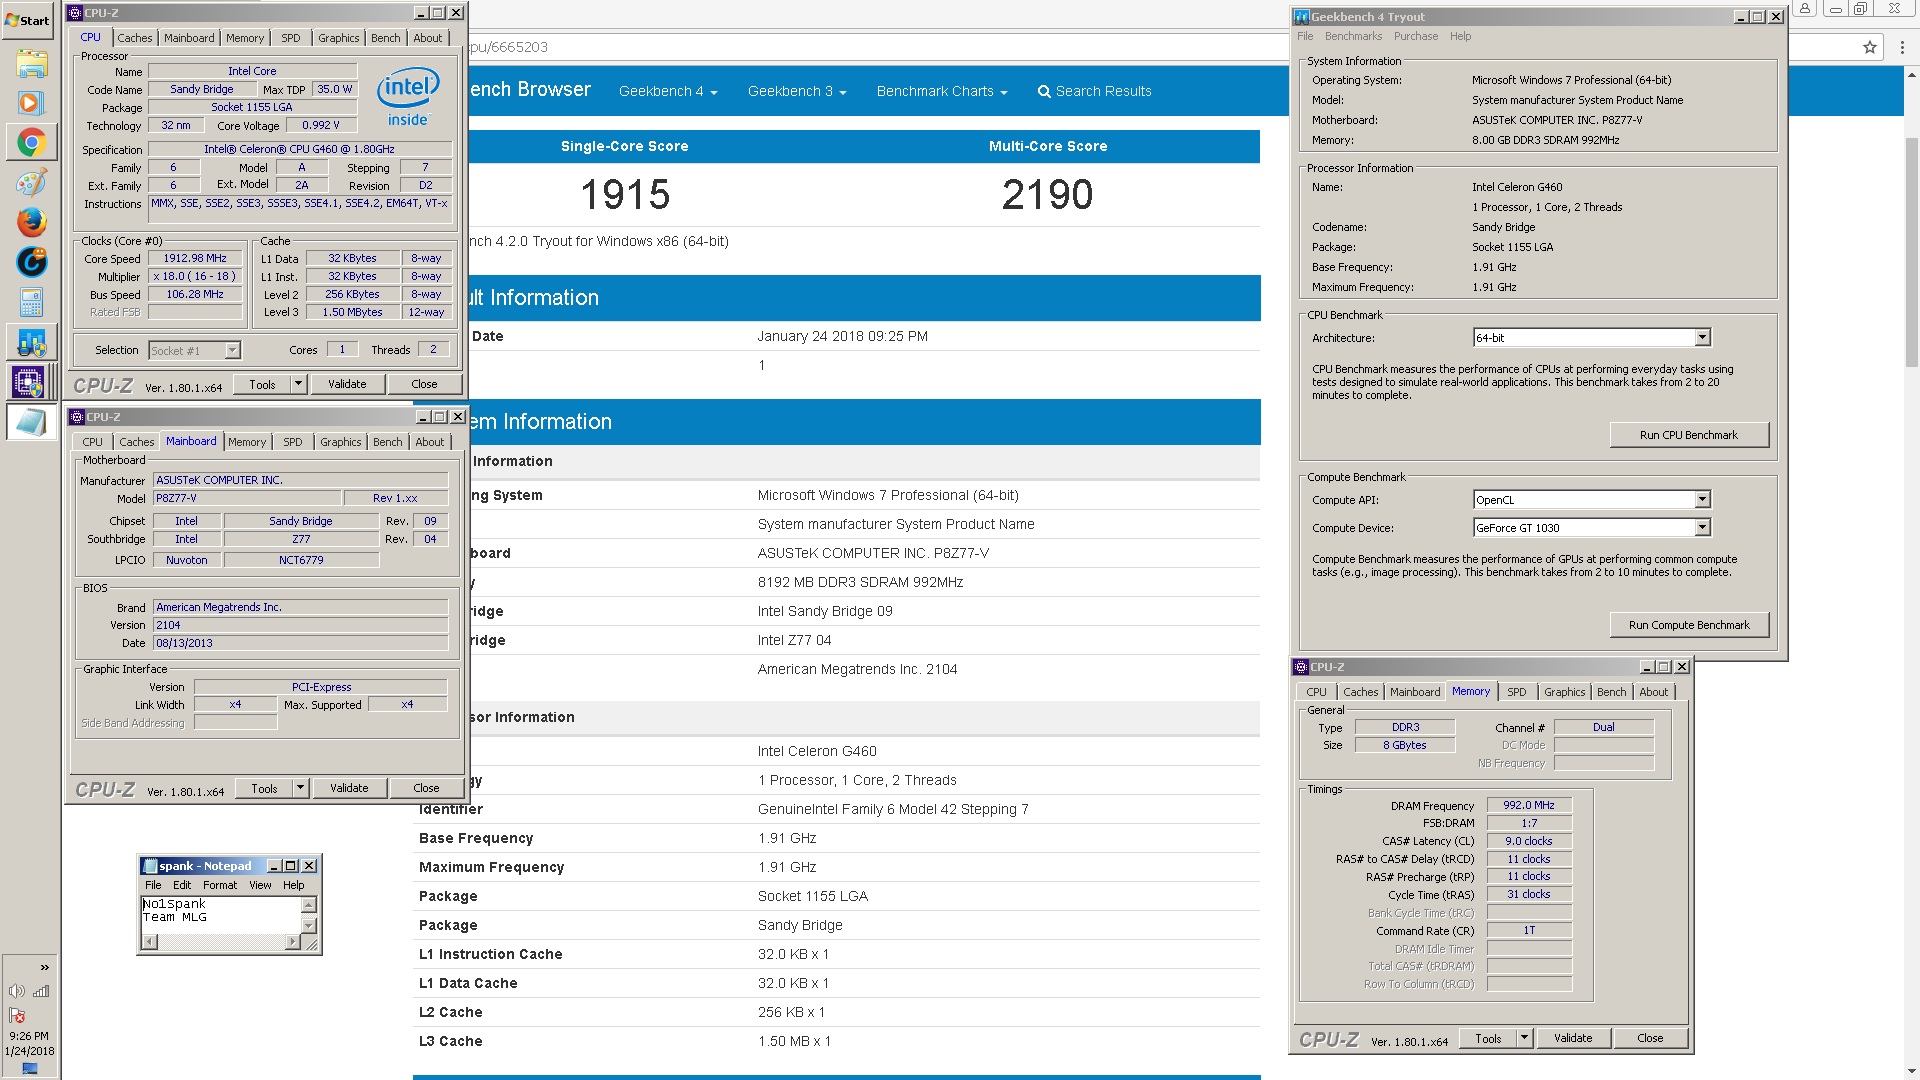Open Geekbench Help menu

pos(1460,36)
